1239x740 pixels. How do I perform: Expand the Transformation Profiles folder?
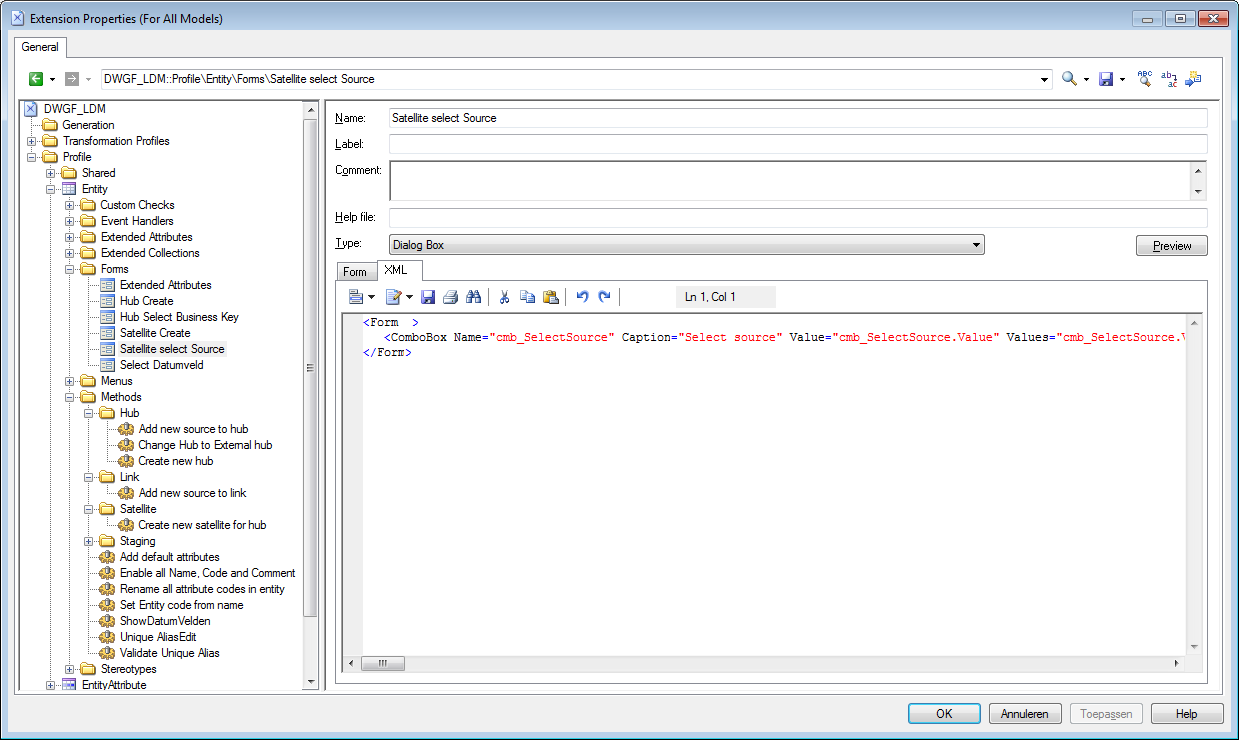click(x=32, y=141)
